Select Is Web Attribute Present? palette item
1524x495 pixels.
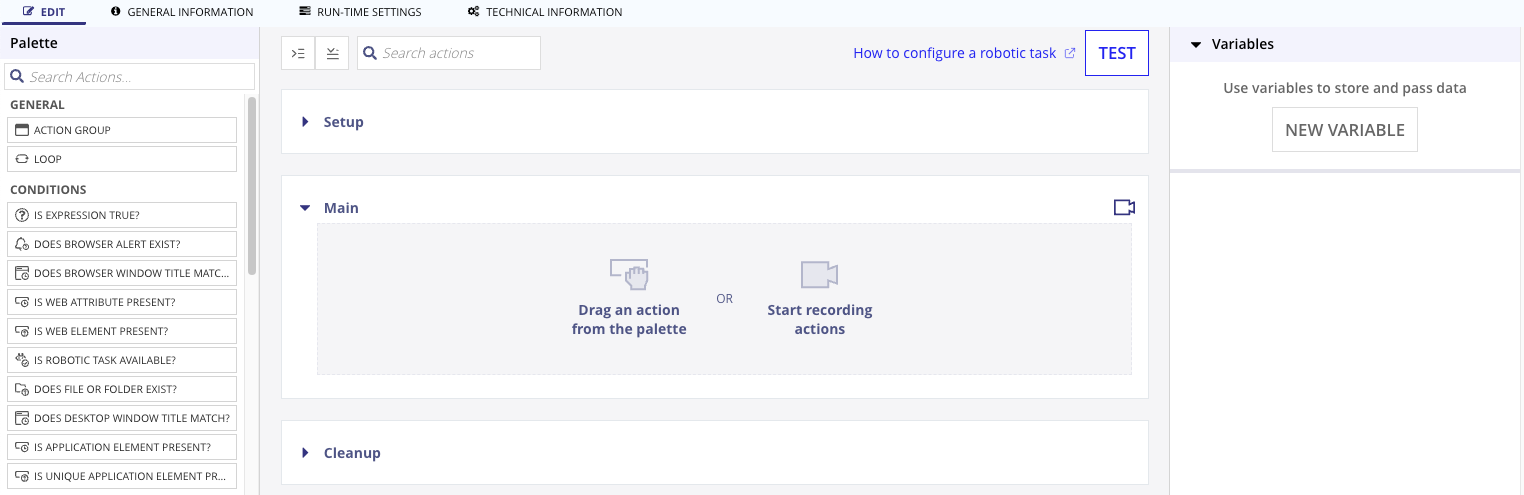tap(121, 302)
